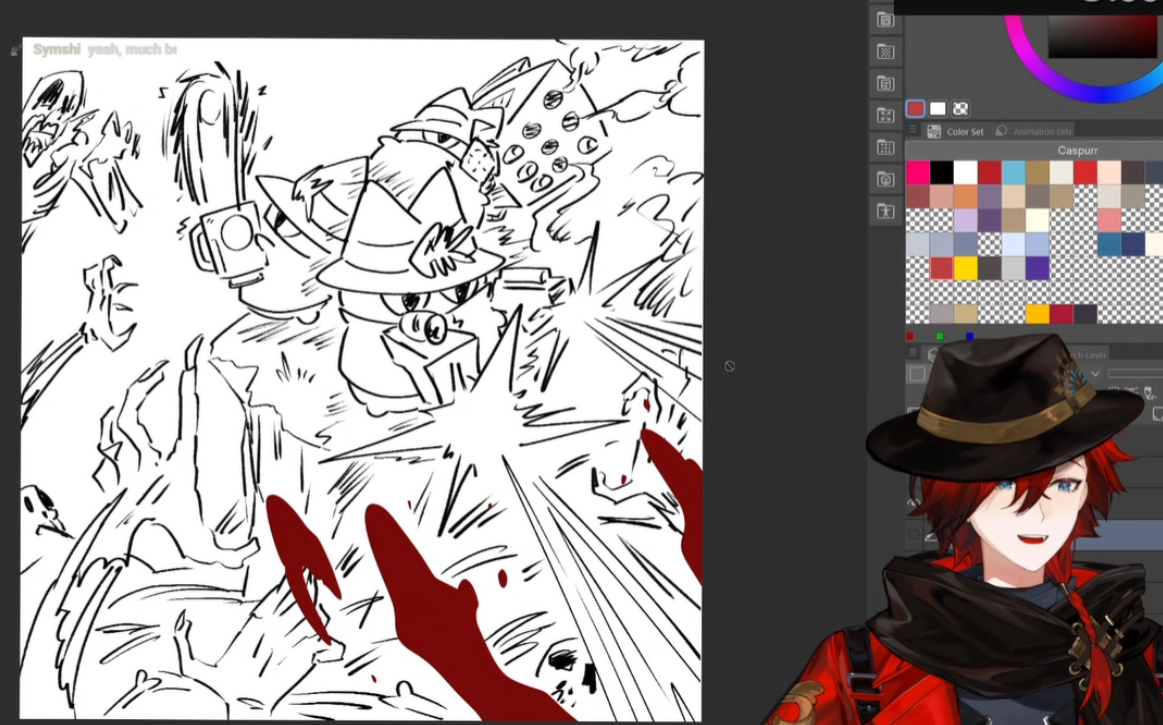Screen dimensions: 1163x725
Task: Open the 3D cube material folder icon
Action: pos(886,180)
